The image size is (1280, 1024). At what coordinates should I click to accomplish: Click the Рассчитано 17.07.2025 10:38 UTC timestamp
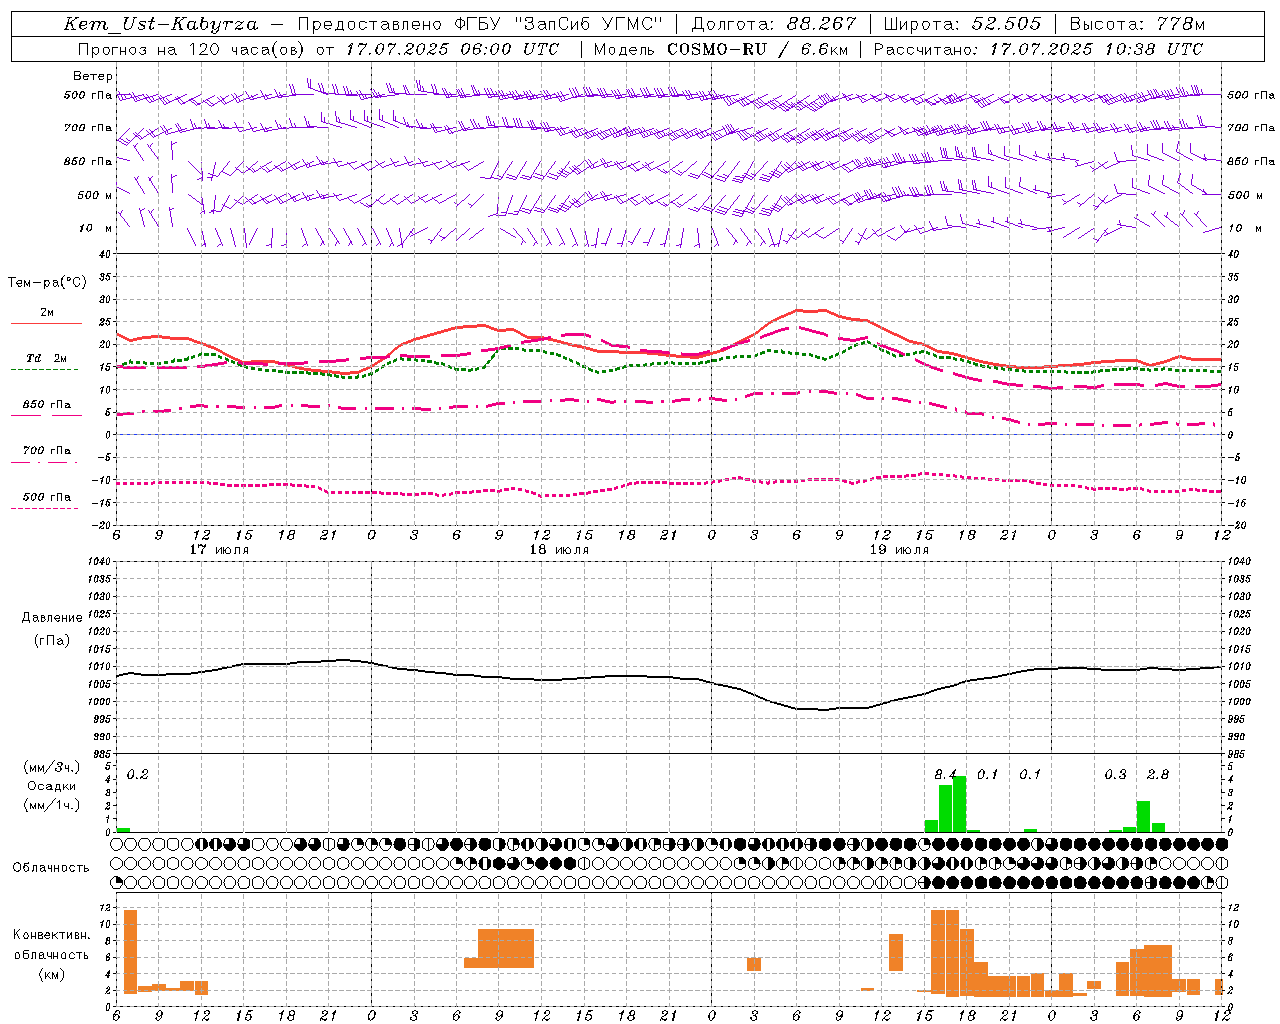[1038, 49]
